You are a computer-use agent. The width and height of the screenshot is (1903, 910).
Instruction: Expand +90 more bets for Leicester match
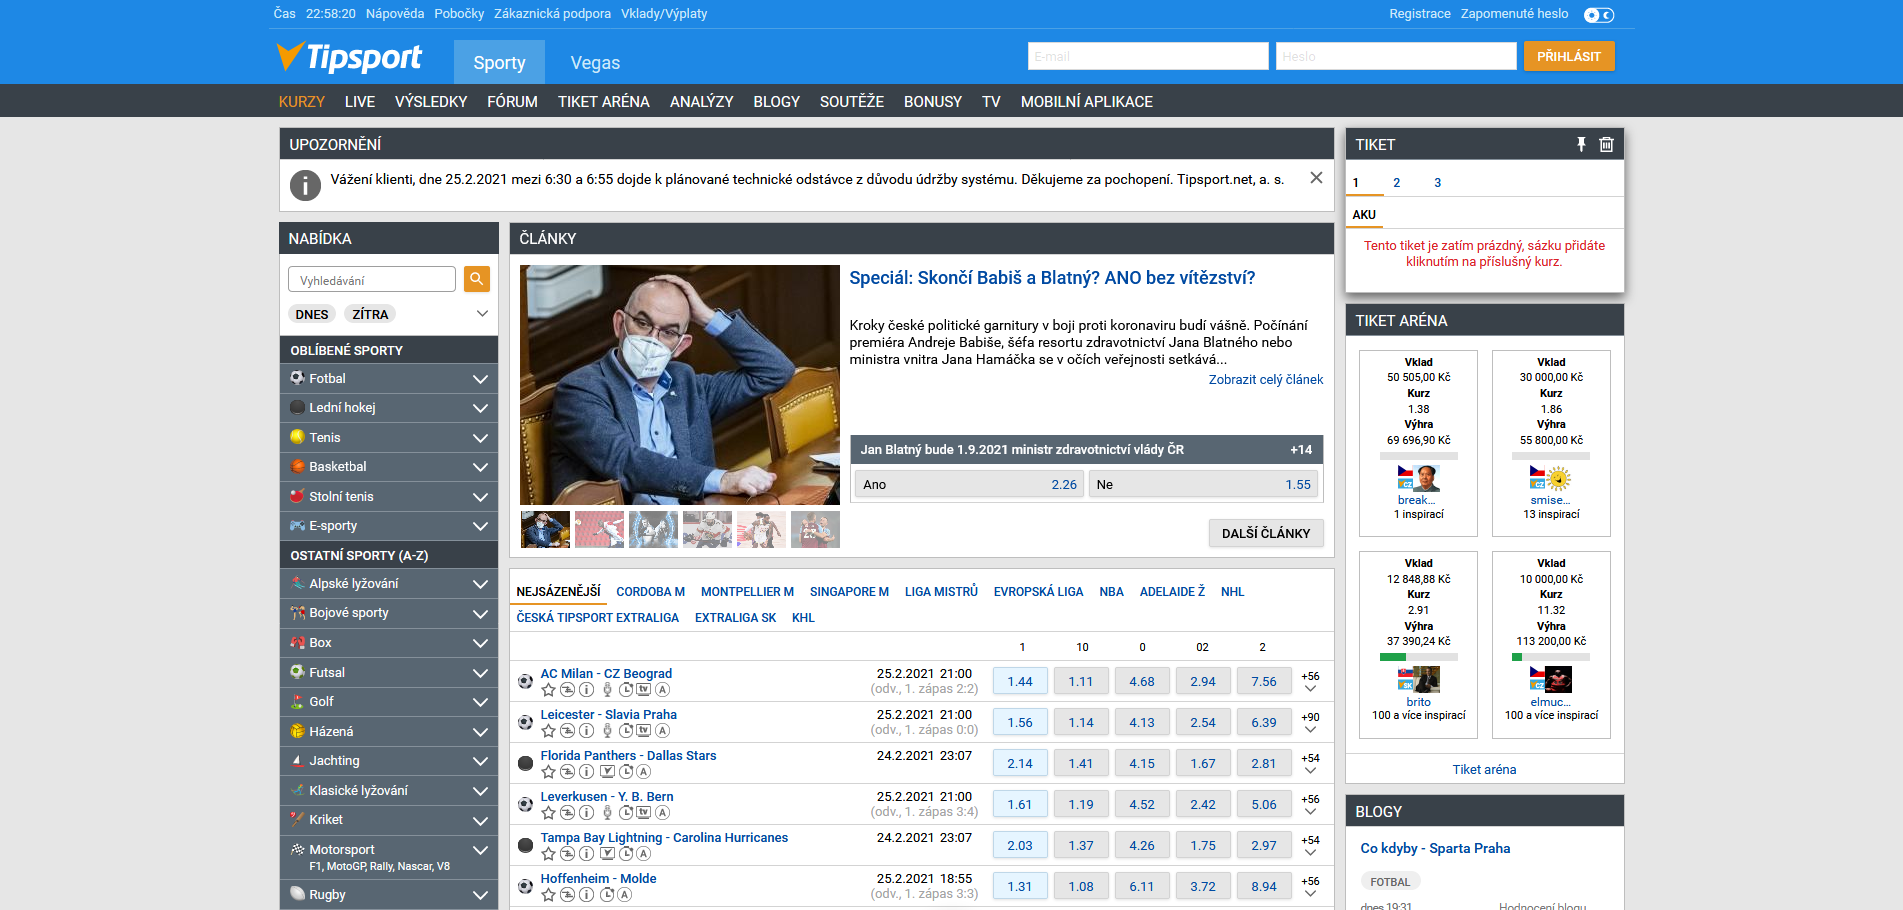pyautogui.click(x=1310, y=723)
